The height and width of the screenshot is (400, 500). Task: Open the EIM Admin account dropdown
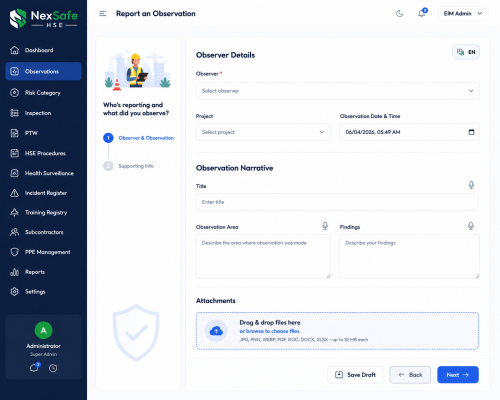click(x=463, y=14)
